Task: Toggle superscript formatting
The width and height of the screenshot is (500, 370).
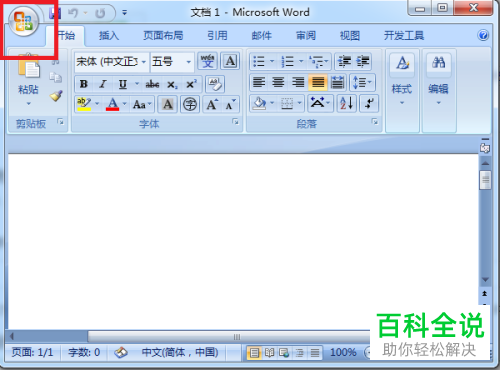Action: pyautogui.click(x=191, y=84)
